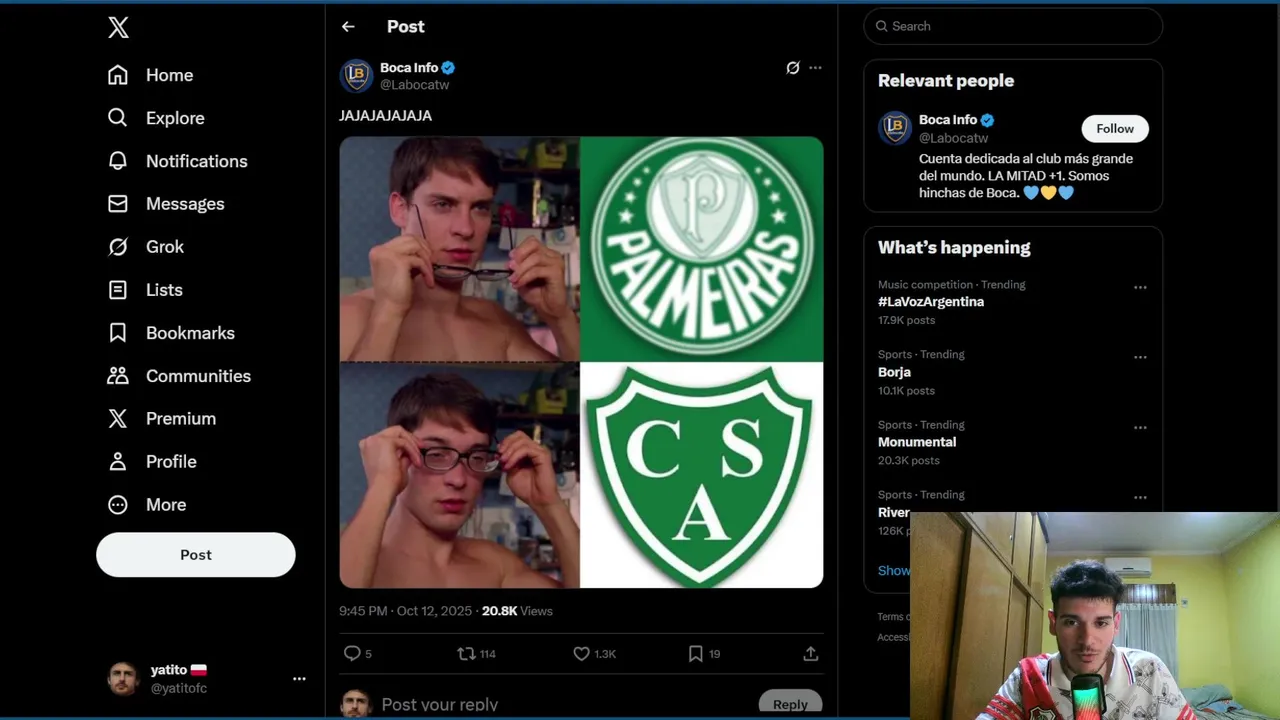Repost this post with the retweet icon

point(466,653)
